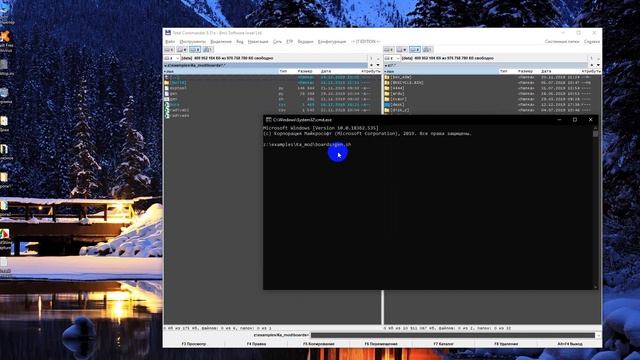Click the F8 Удаление button
Image resolution: width=640 pixels, height=360 pixels.
[506, 344]
